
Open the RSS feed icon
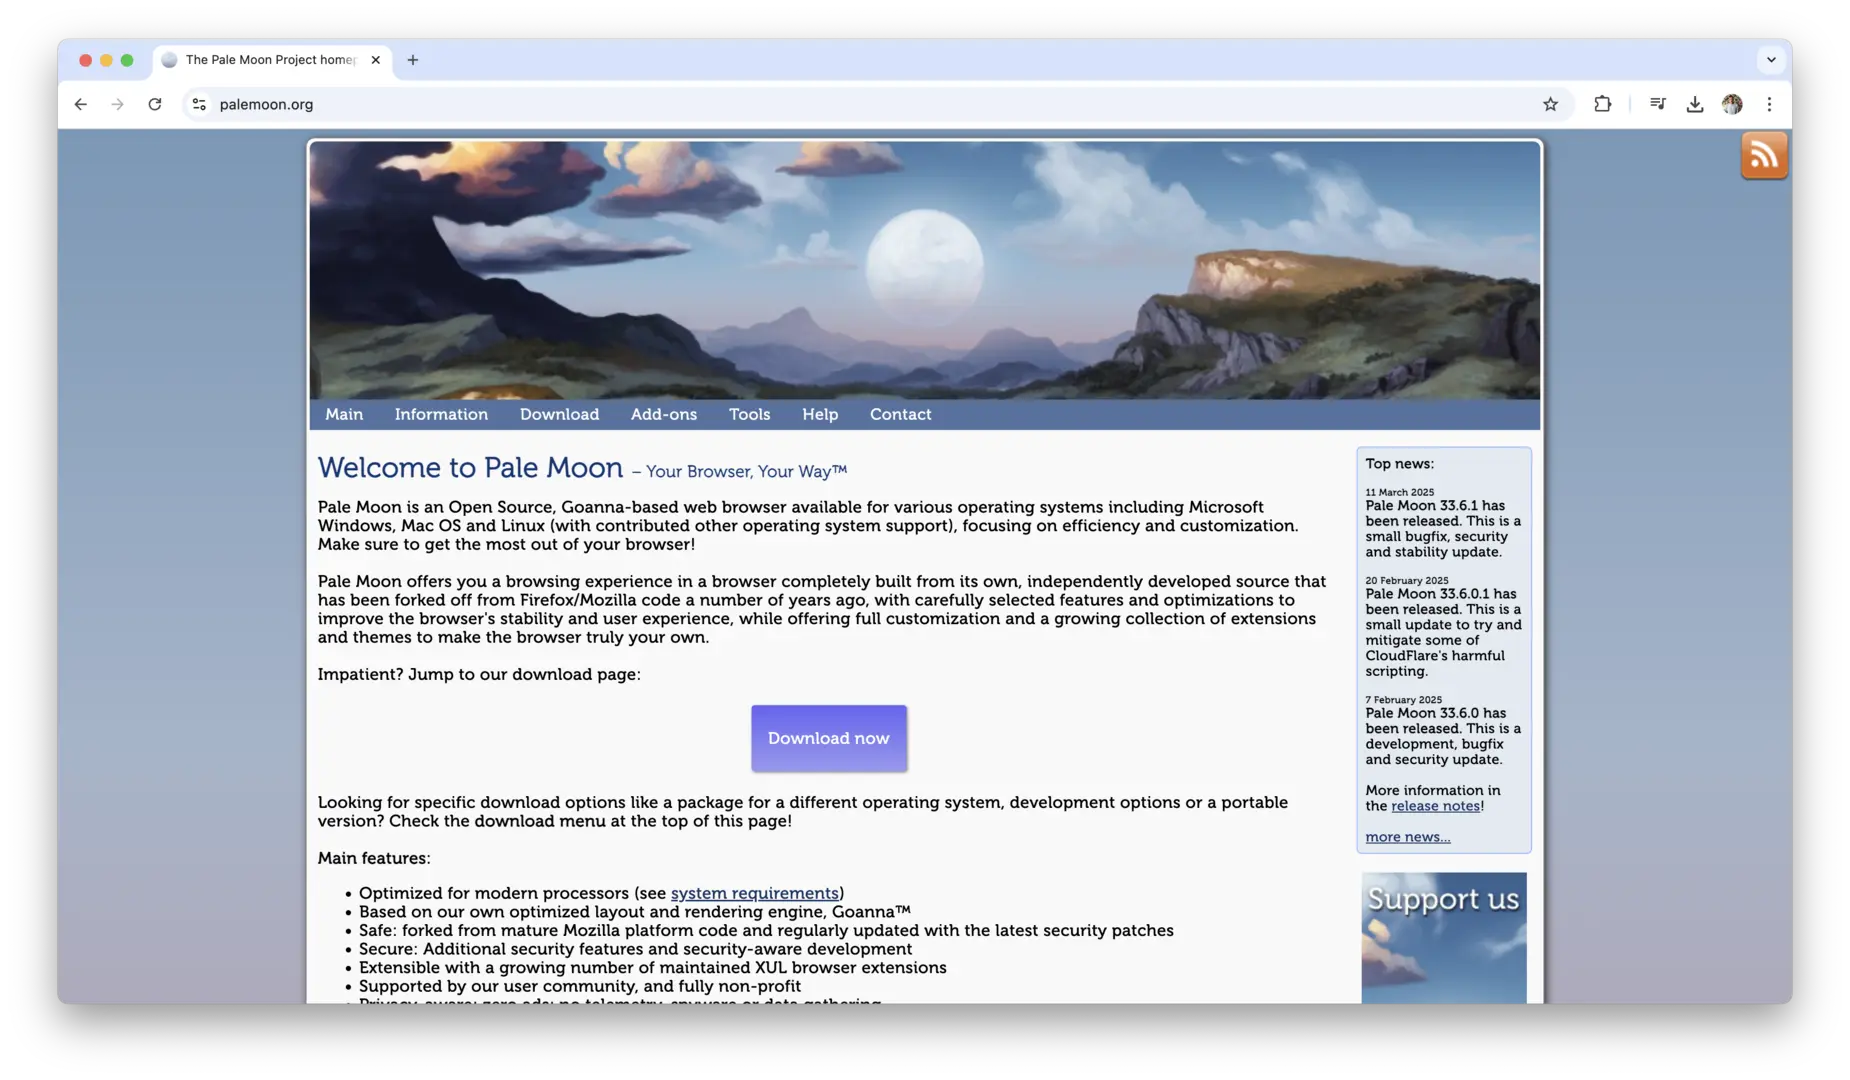click(1763, 156)
